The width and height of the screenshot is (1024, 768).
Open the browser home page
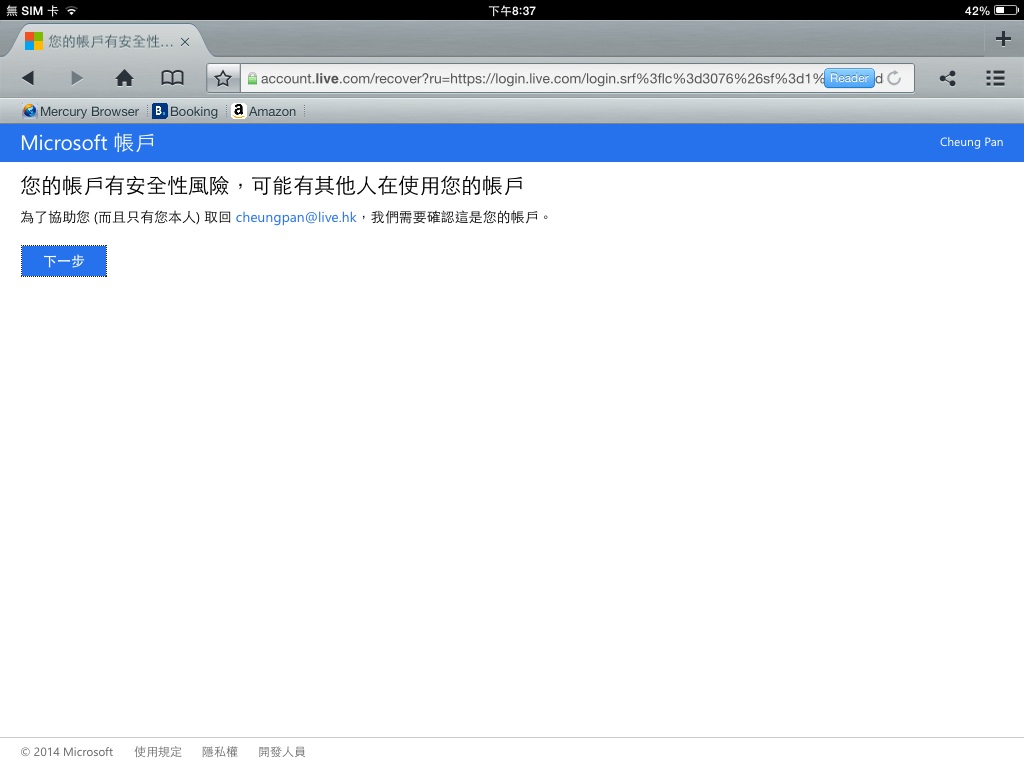click(x=124, y=78)
